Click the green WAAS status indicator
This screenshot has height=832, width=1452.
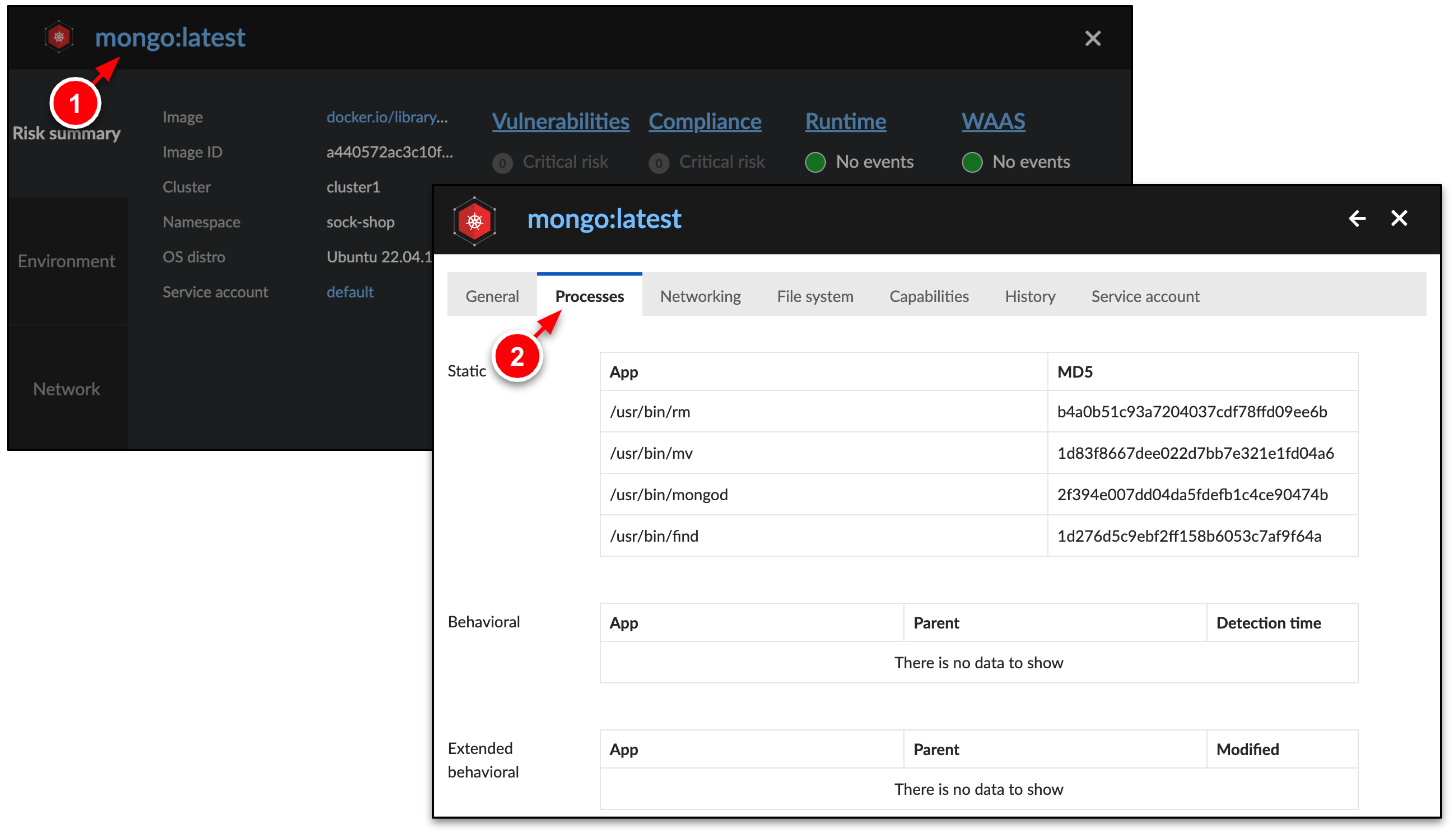[971, 161]
